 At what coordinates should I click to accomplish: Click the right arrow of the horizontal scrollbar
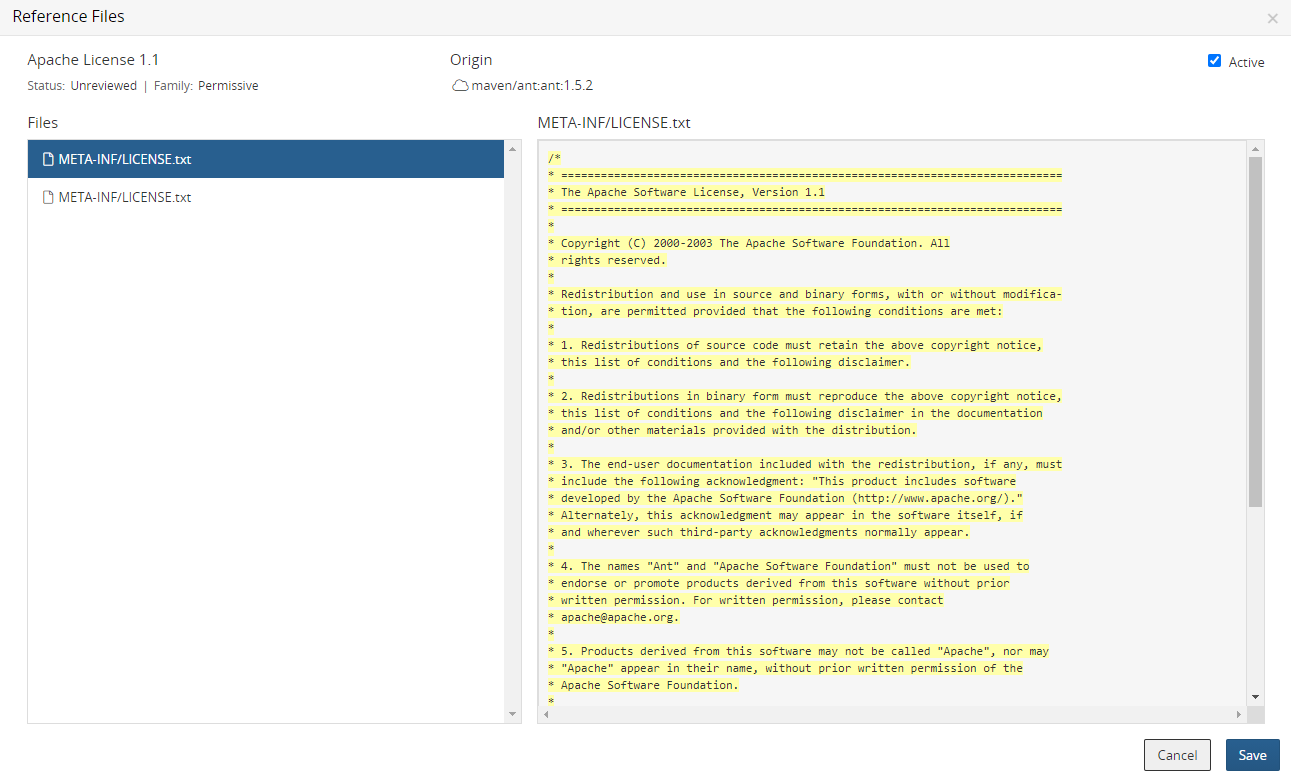click(1237, 714)
